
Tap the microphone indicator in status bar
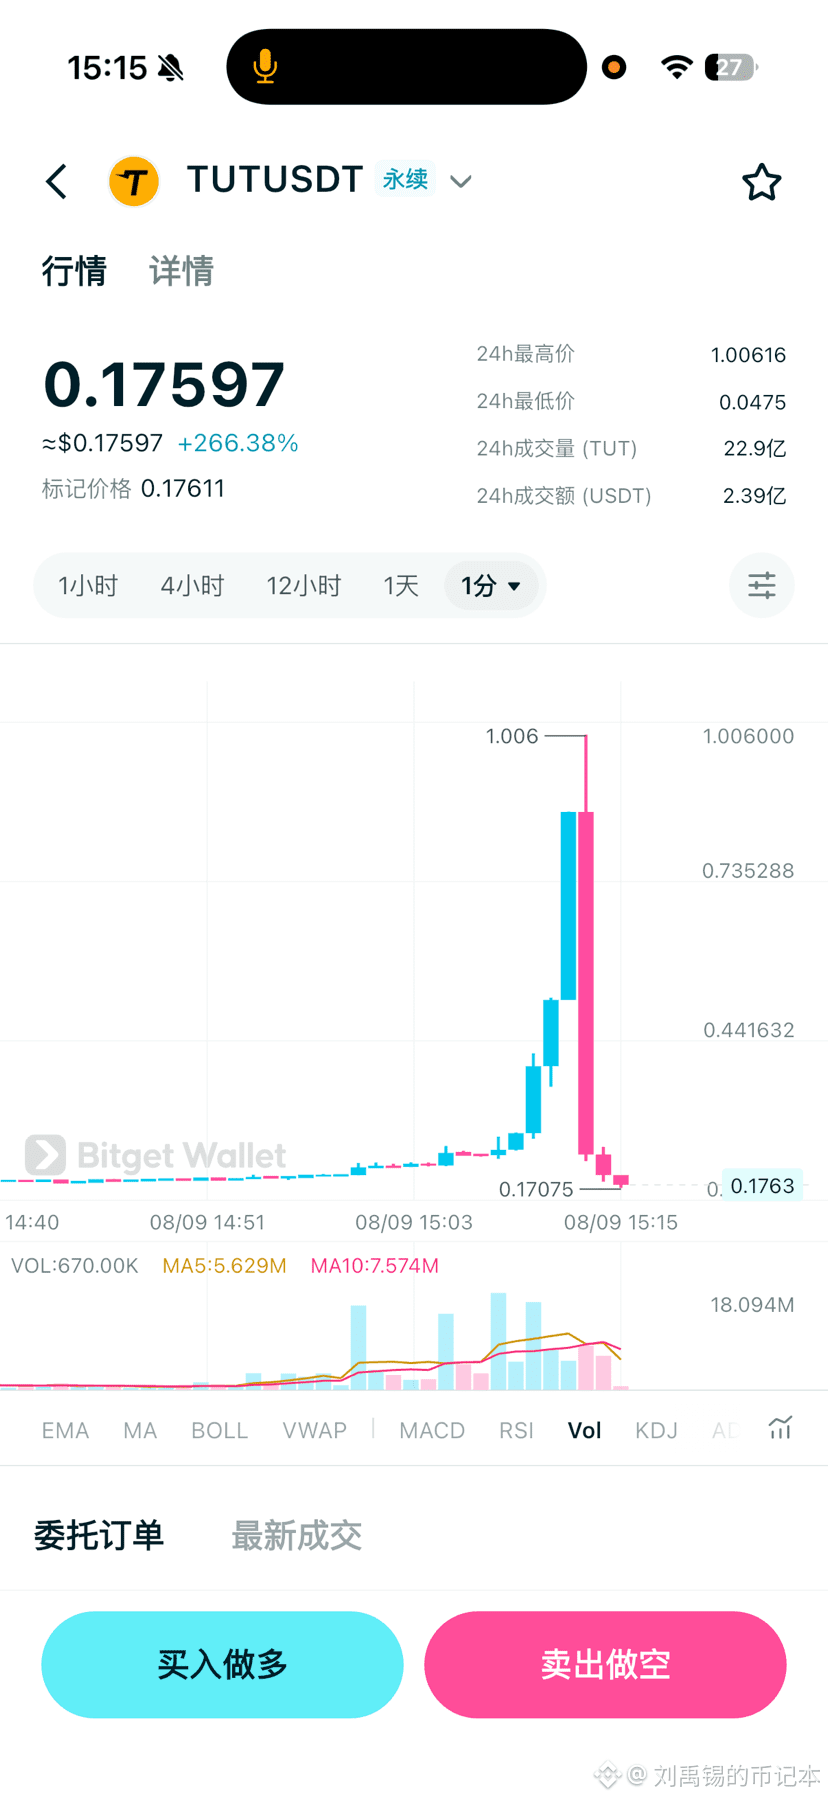[265, 67]
